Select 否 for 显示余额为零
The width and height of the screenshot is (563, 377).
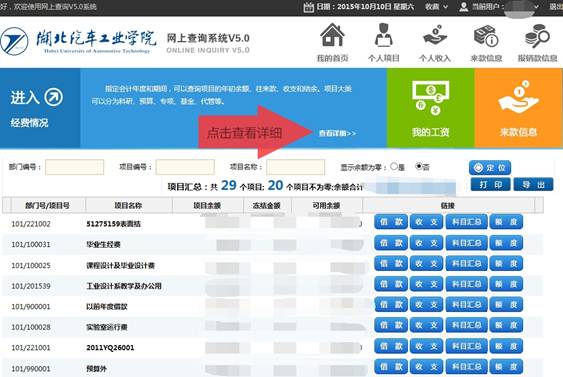pyautogui.click(x=419, y=166)
